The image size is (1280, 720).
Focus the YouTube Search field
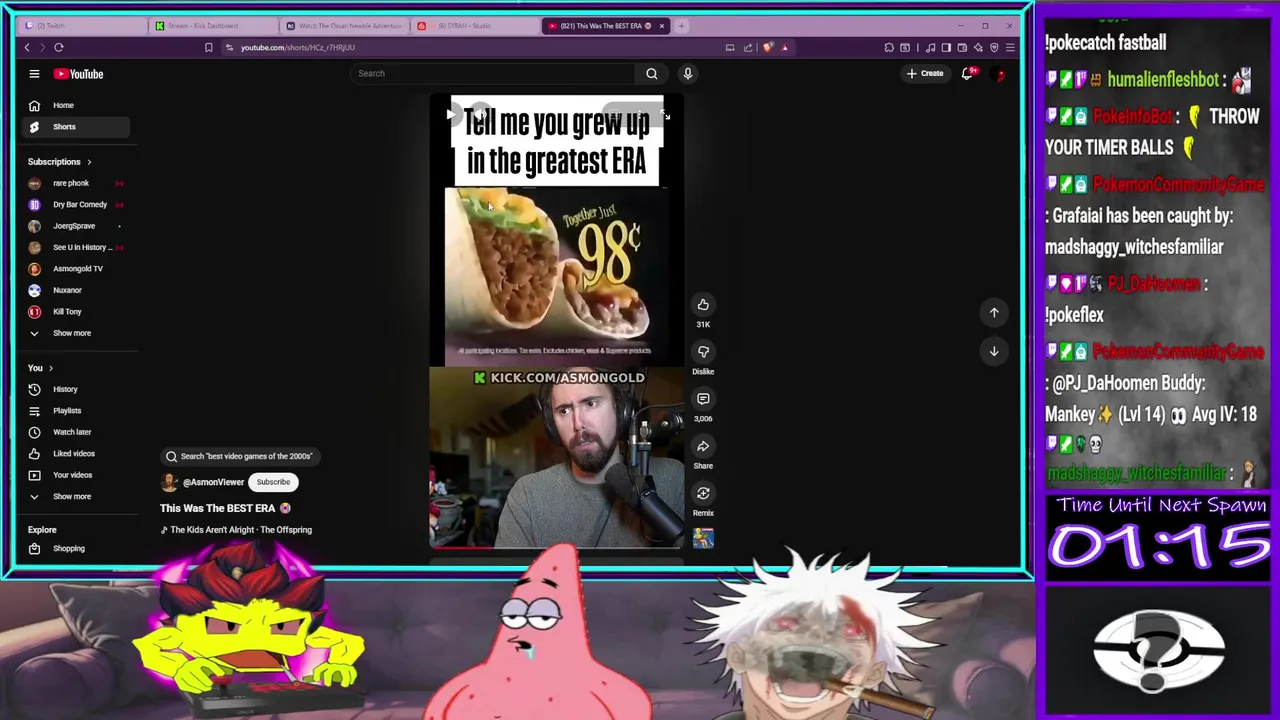pos(492,73)
